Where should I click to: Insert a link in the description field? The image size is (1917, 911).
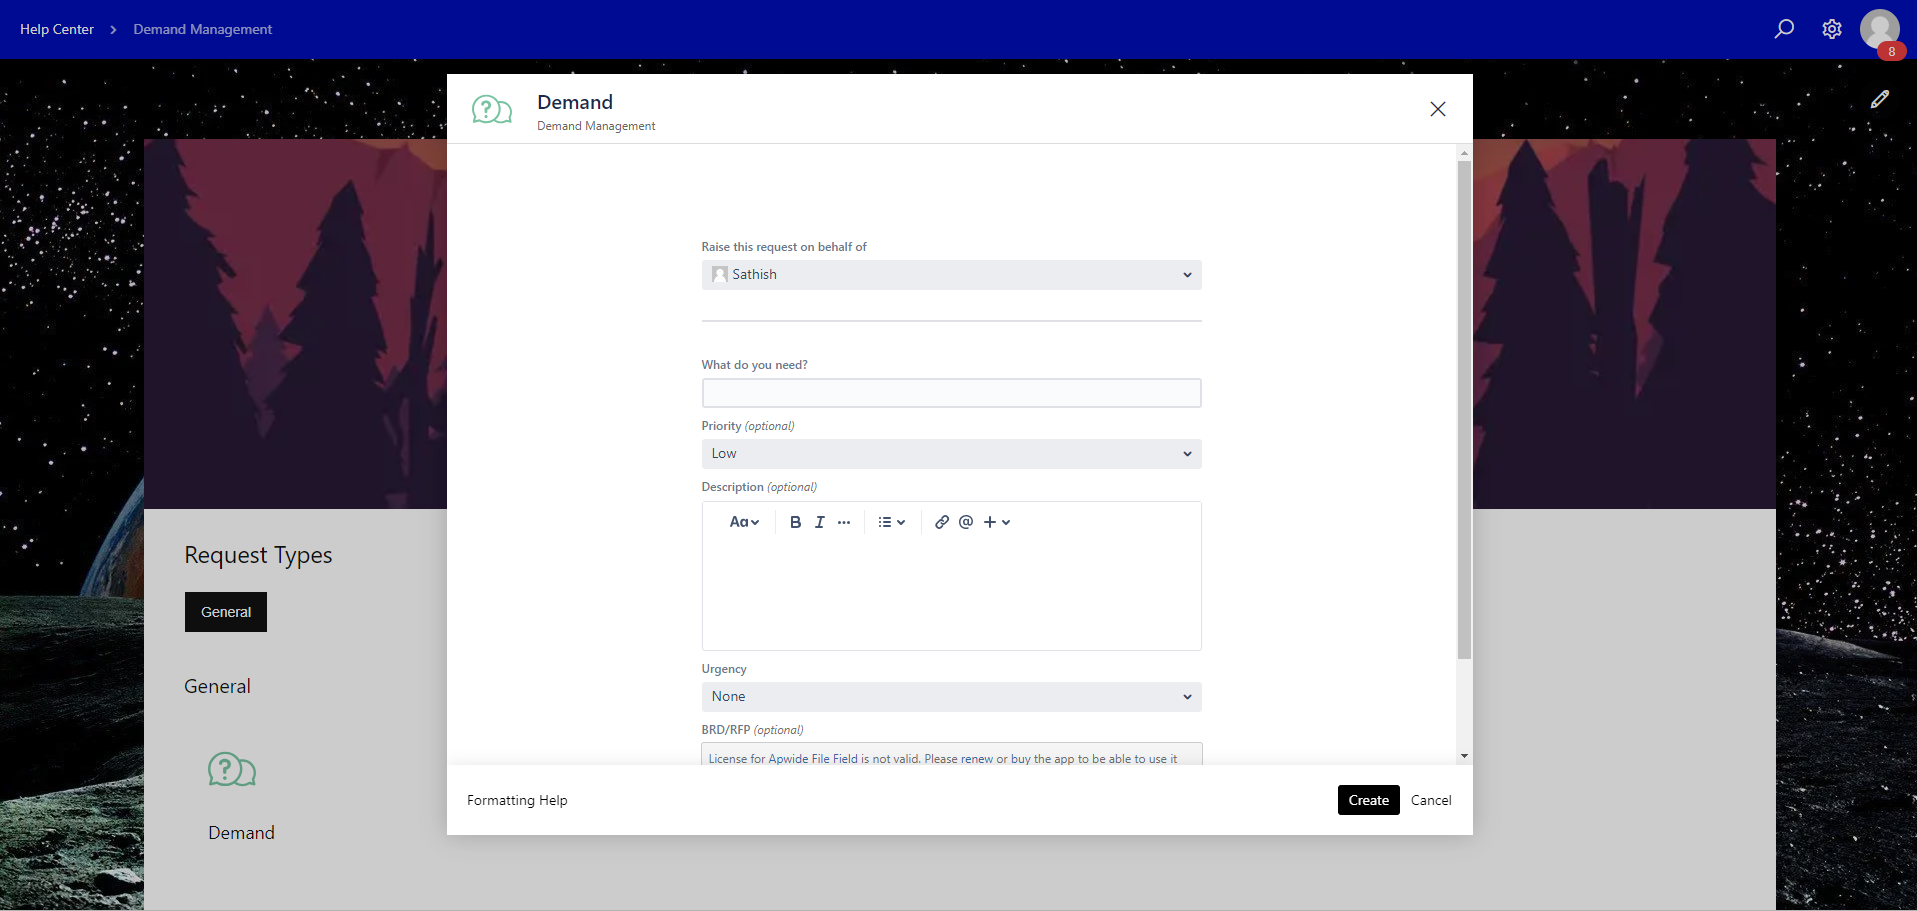[941, 521]
